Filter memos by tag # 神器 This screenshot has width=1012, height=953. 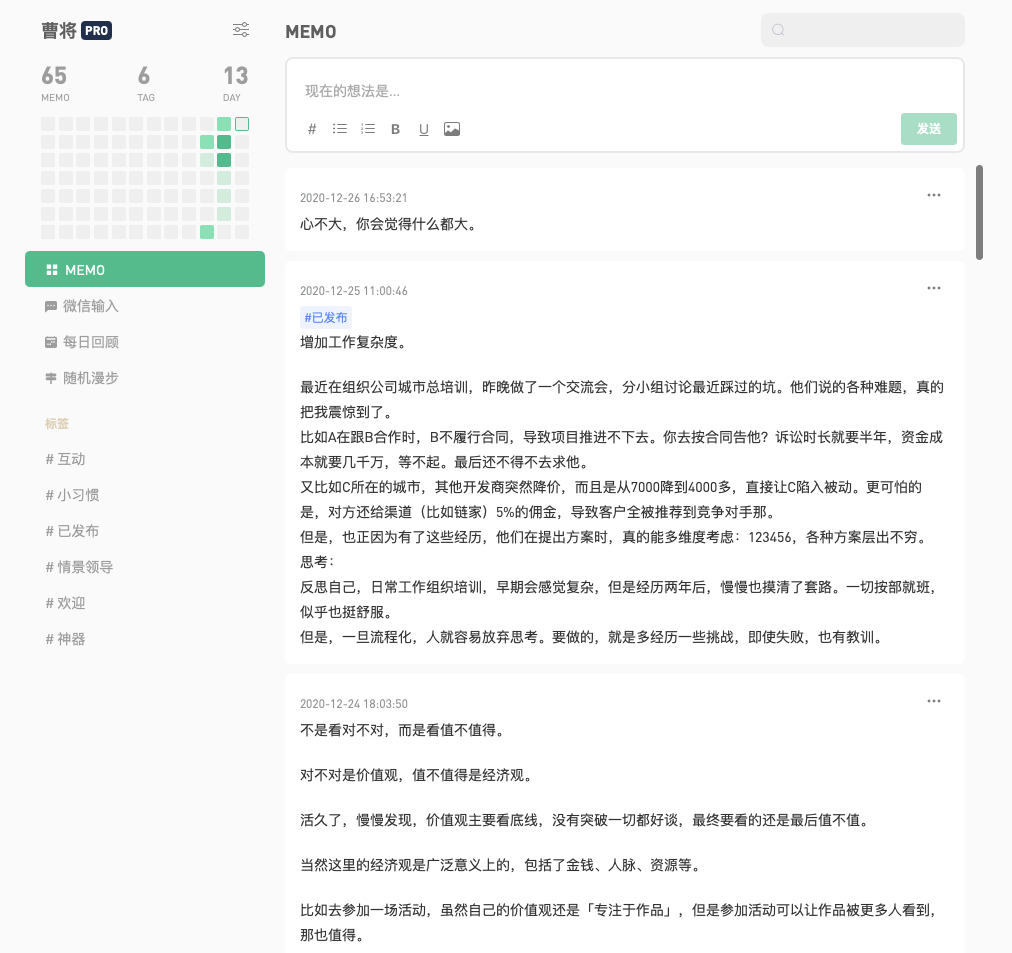click(x=65, y=639)
